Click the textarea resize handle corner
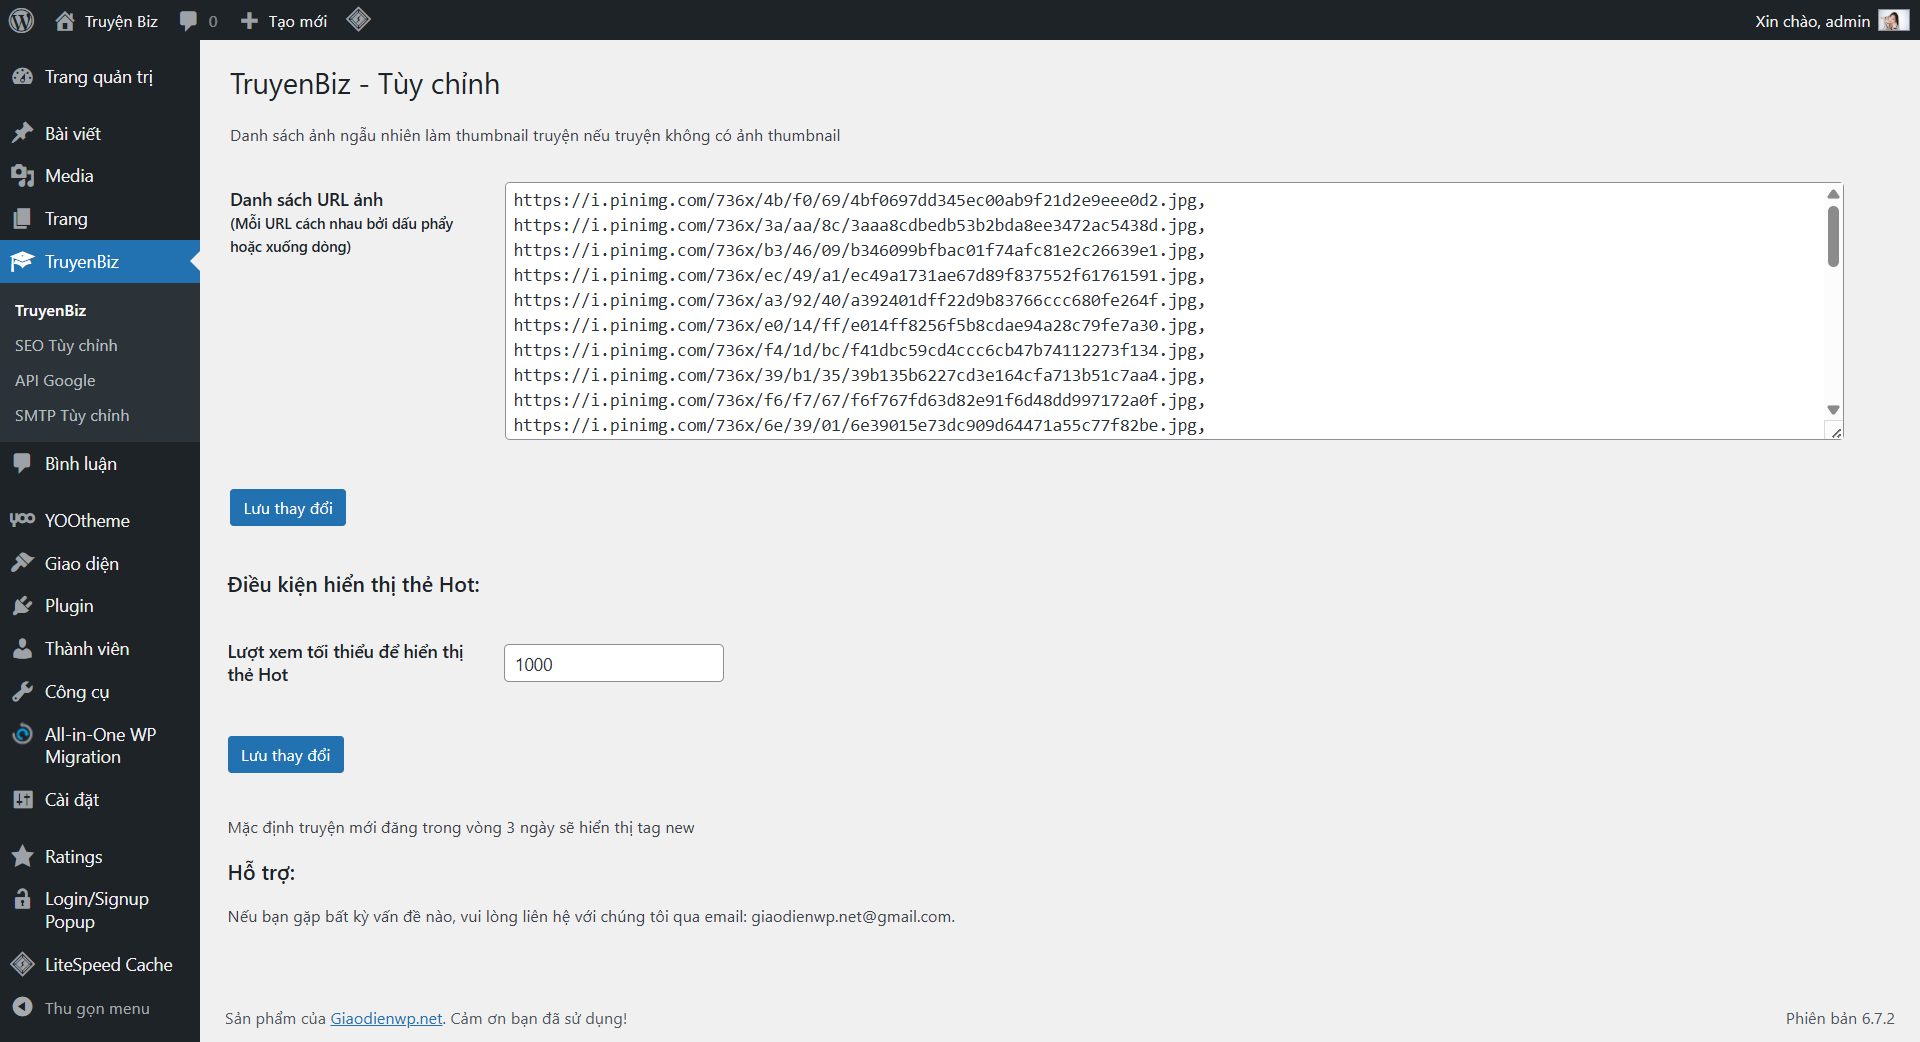Viewport: 1920px width, 1042px height. [1835, 431]
